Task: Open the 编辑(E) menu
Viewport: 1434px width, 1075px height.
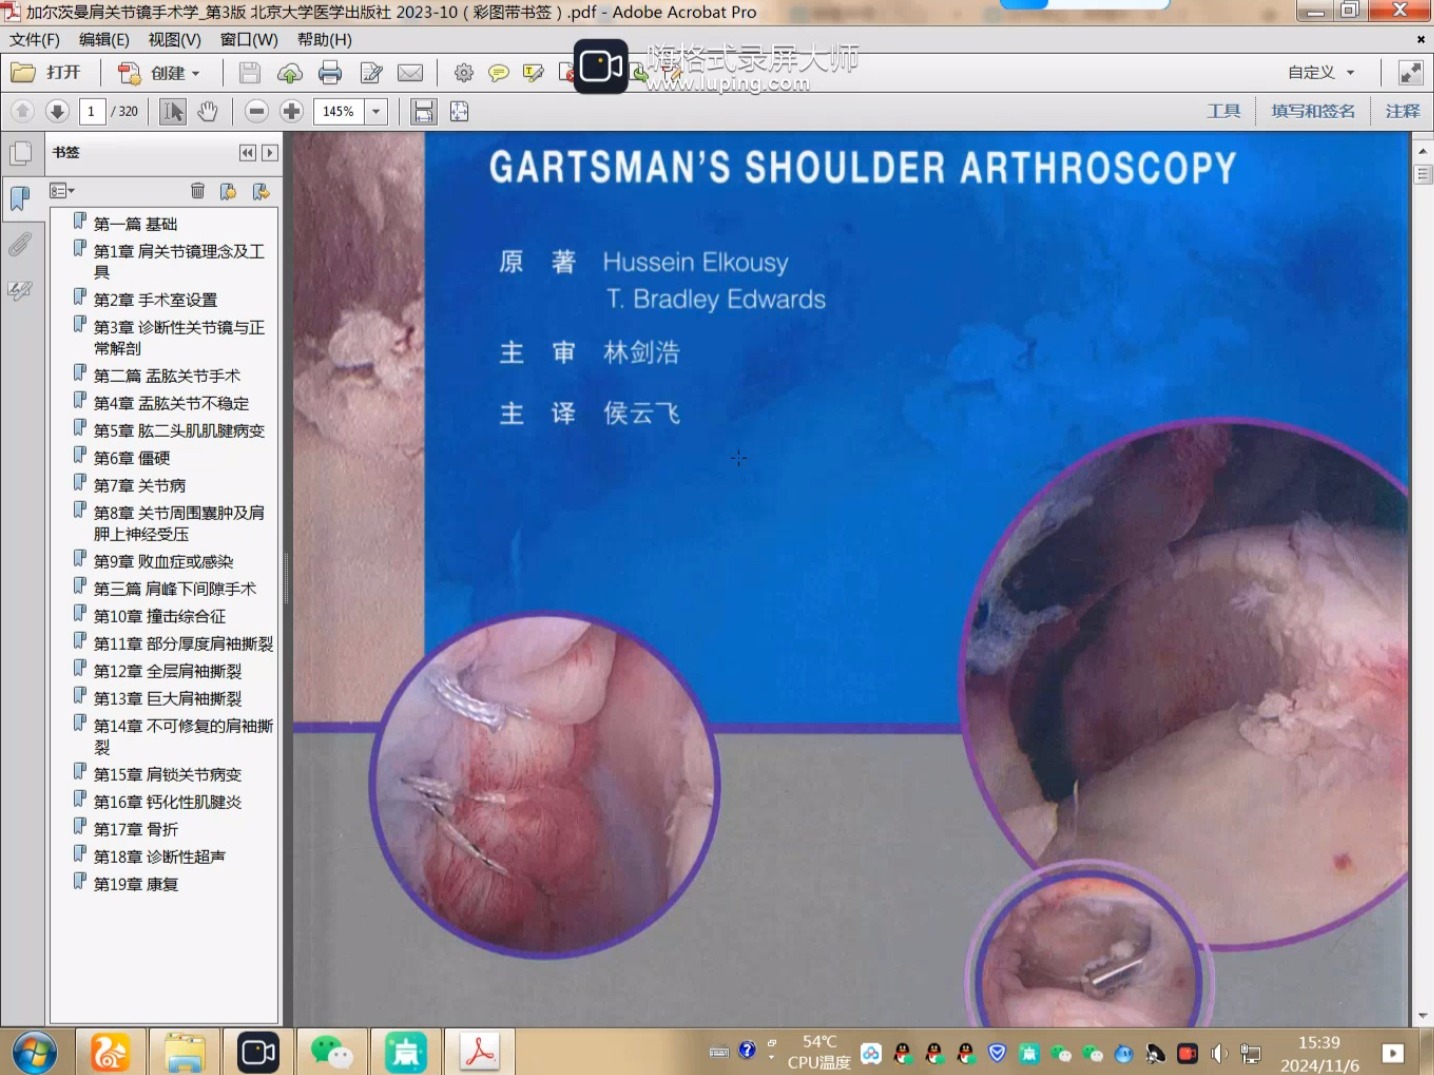Action: 104,40
